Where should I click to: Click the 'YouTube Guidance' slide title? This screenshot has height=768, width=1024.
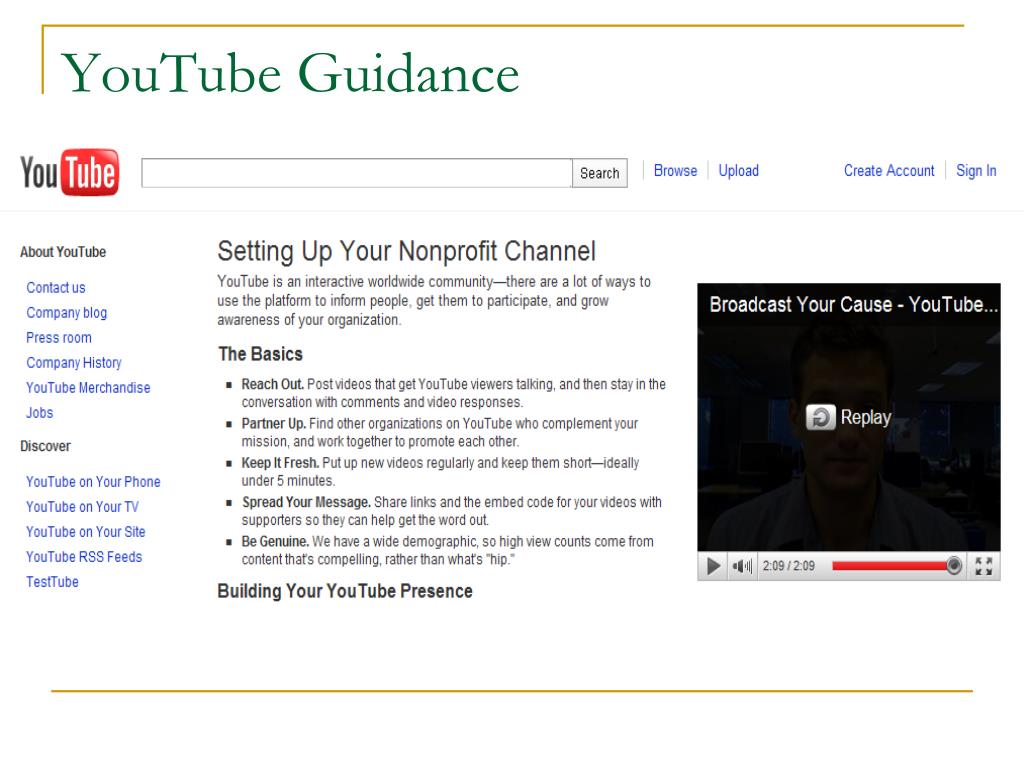[x=290, y=73]
